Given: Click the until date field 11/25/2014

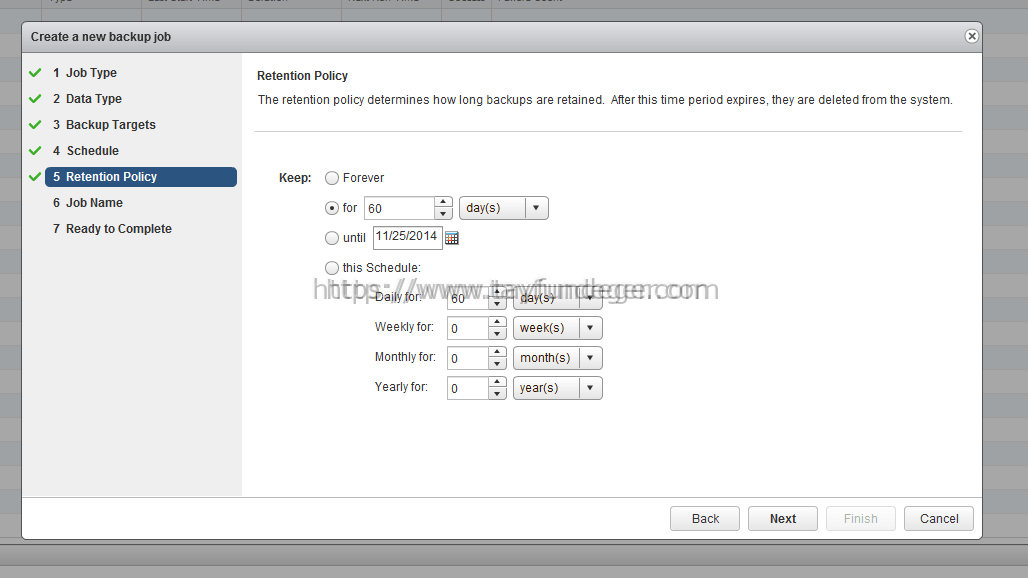Looking at the screenshot, I should pos(408,237).
